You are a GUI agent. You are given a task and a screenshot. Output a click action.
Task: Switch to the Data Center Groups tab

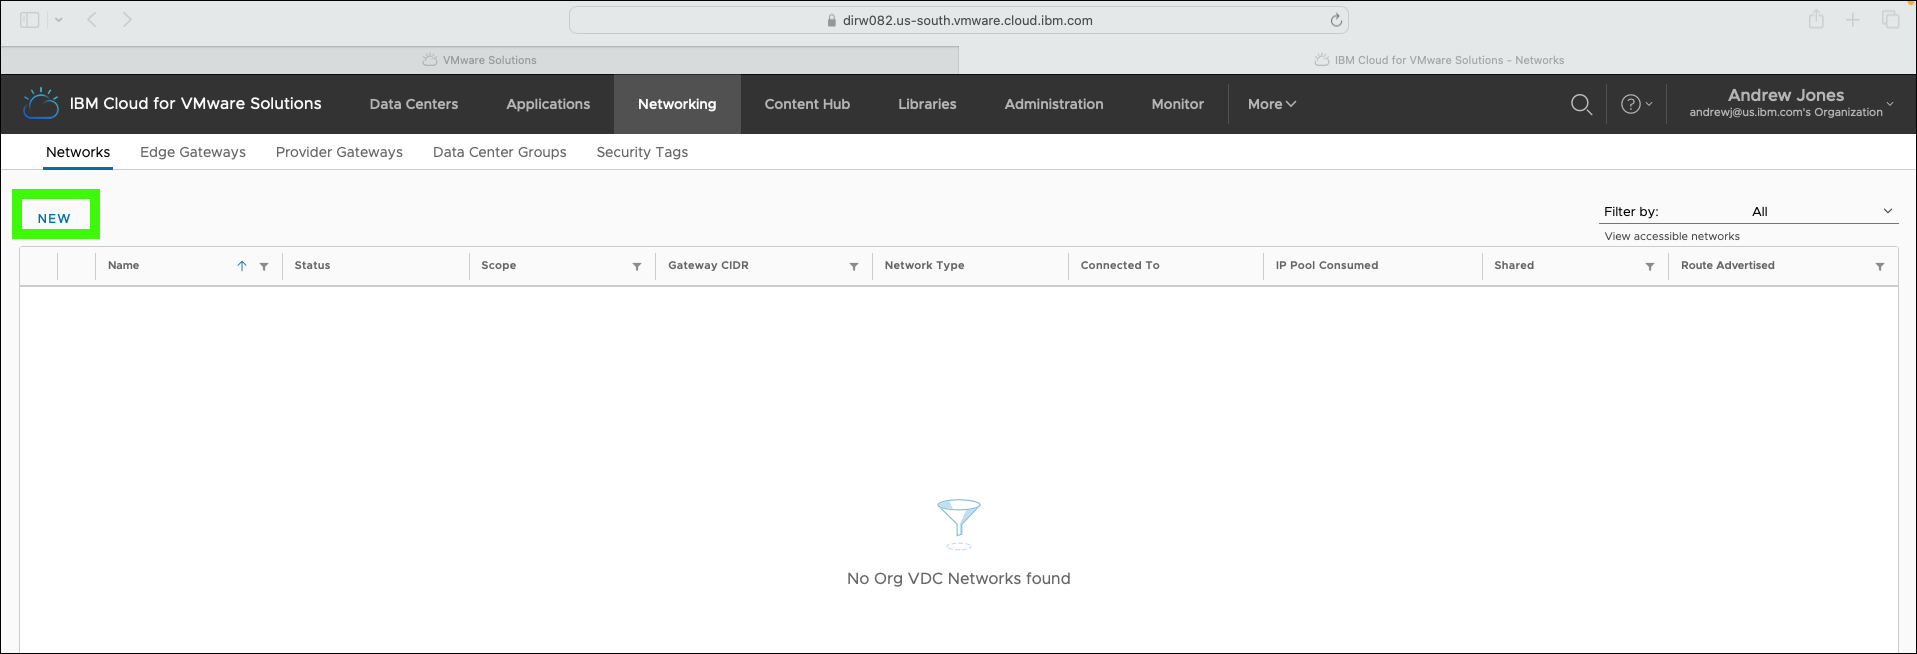pyautogui.click(x=500, y=152)
